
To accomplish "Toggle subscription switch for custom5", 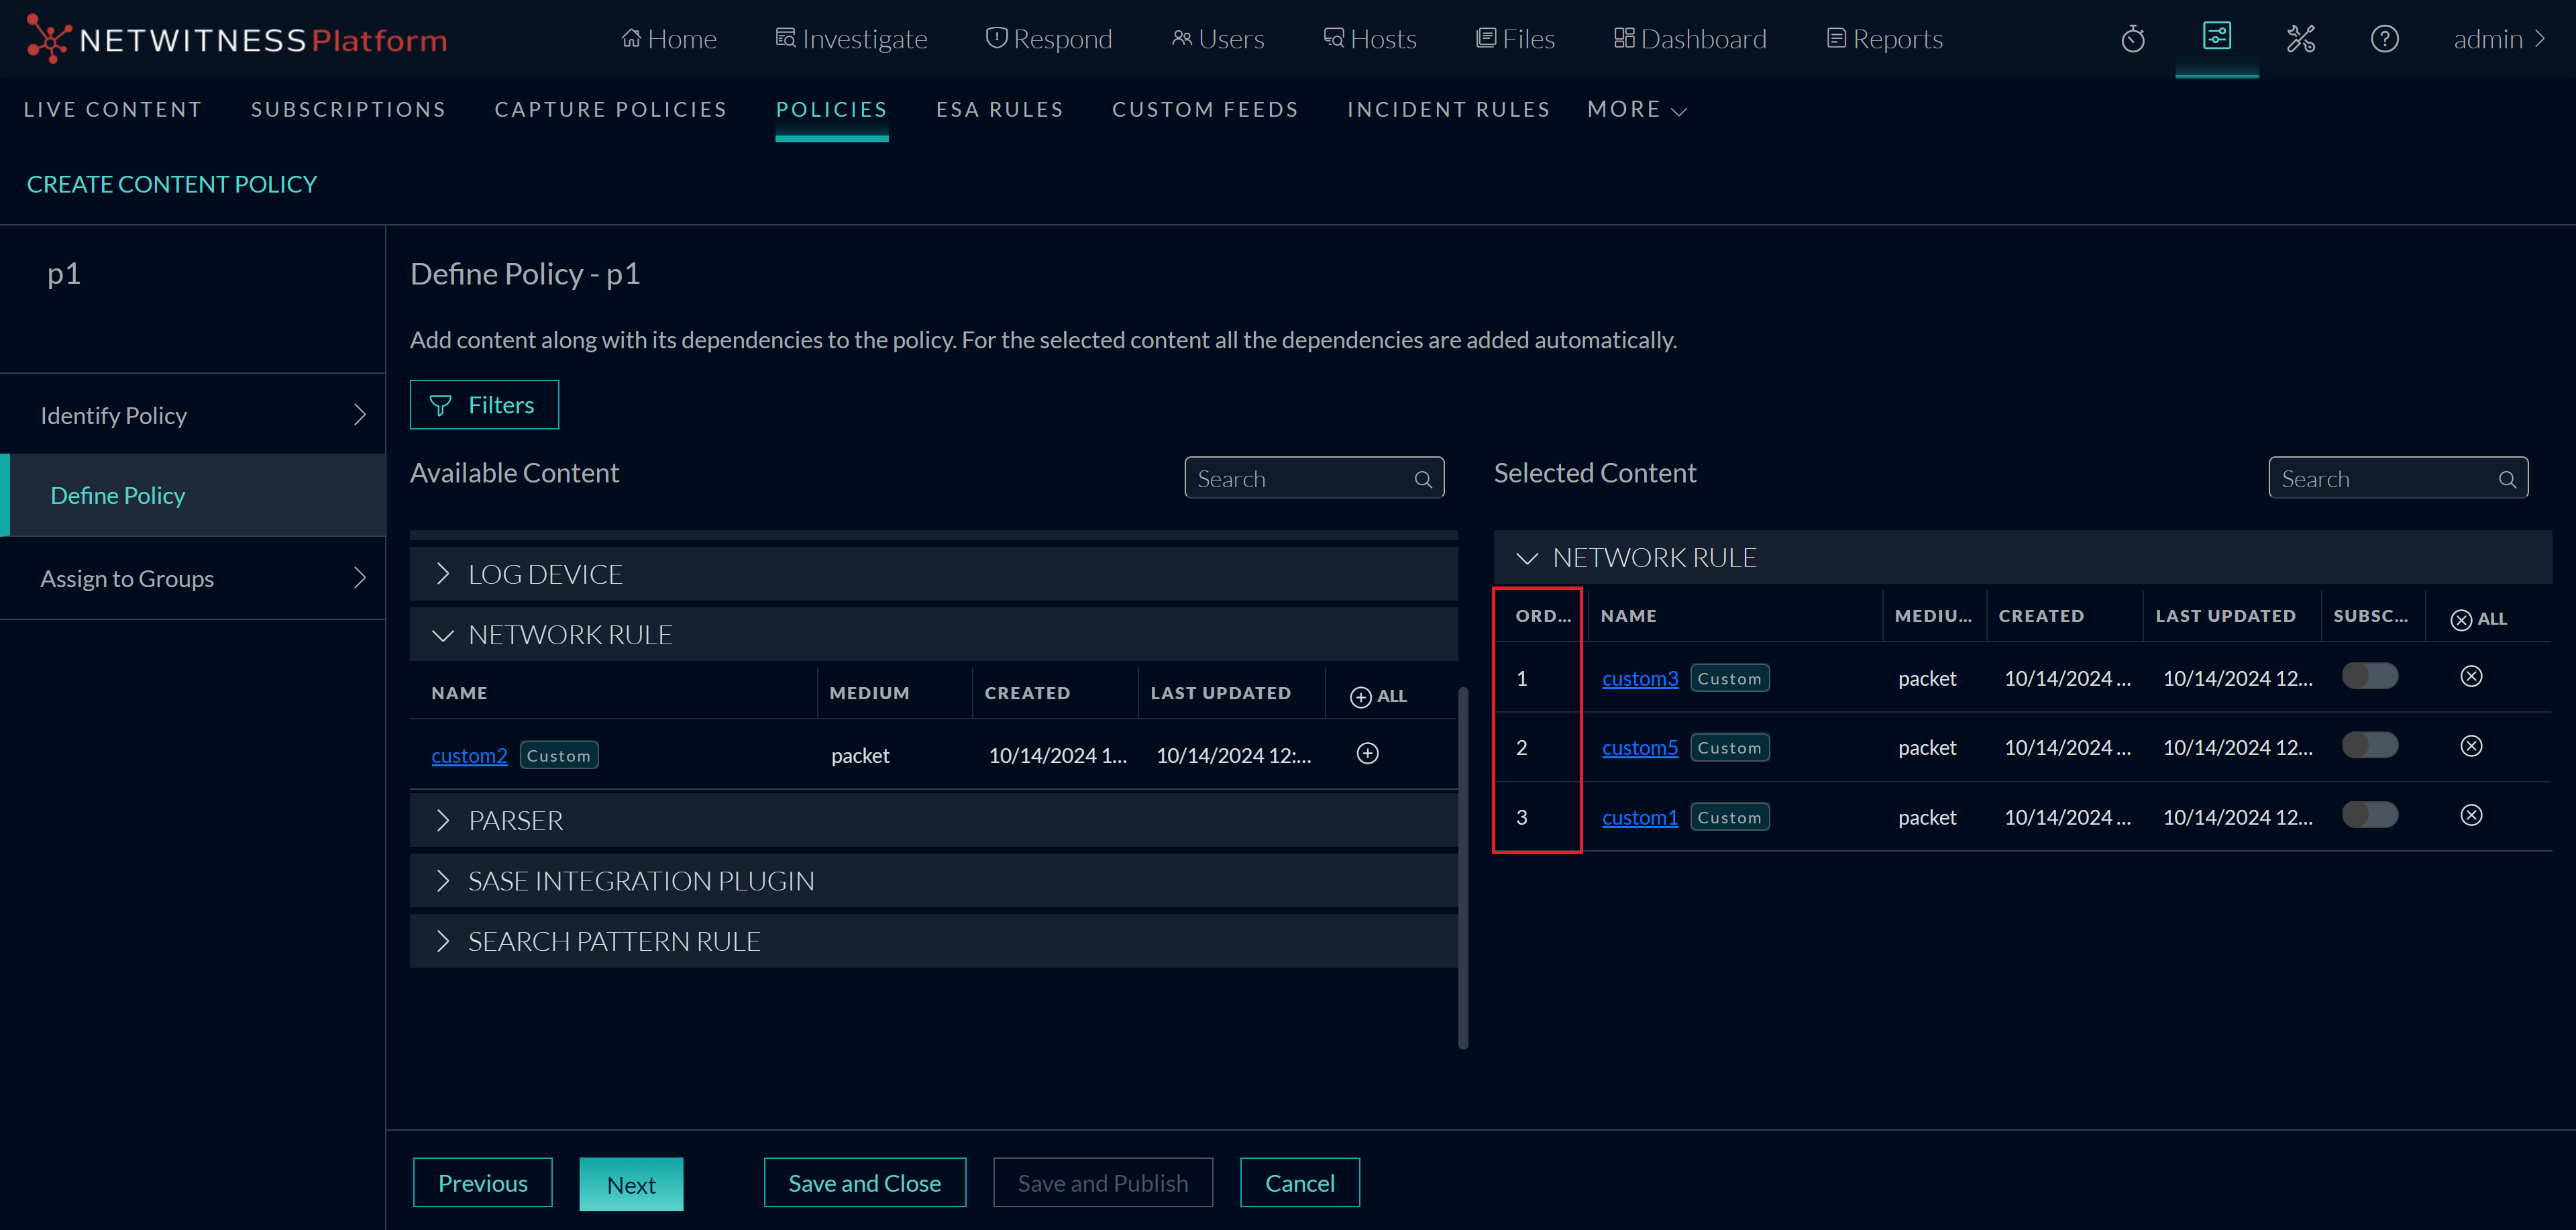I will 2369,746.
